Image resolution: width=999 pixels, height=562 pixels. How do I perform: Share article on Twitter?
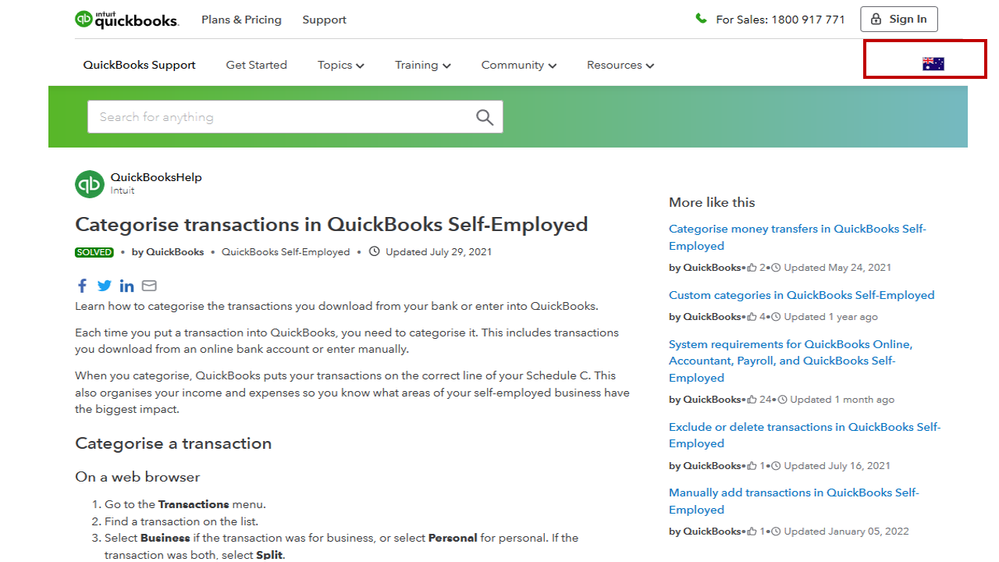tap(104, 286)
